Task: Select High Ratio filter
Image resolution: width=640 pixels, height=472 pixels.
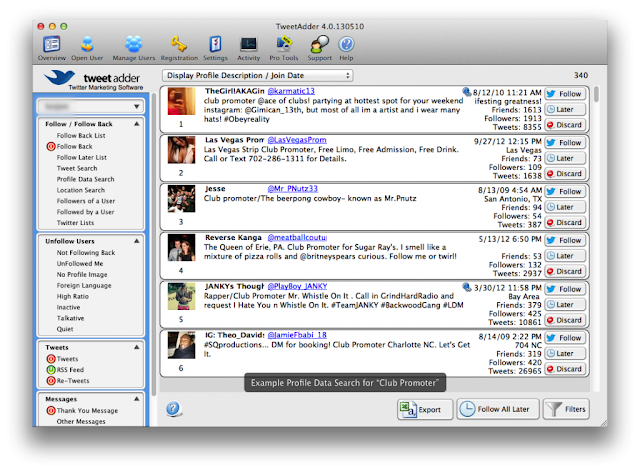Action: tap(72, 296)
